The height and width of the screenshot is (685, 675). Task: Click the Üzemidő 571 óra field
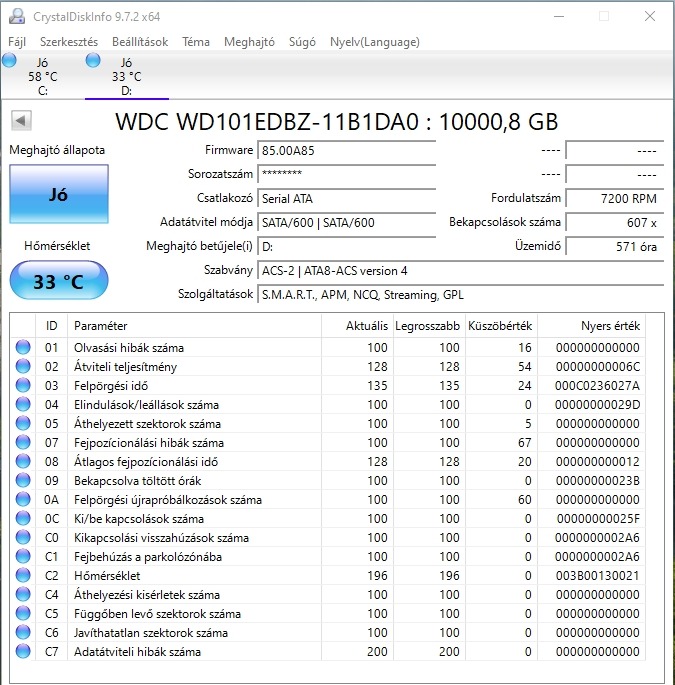tap(615, 246)
